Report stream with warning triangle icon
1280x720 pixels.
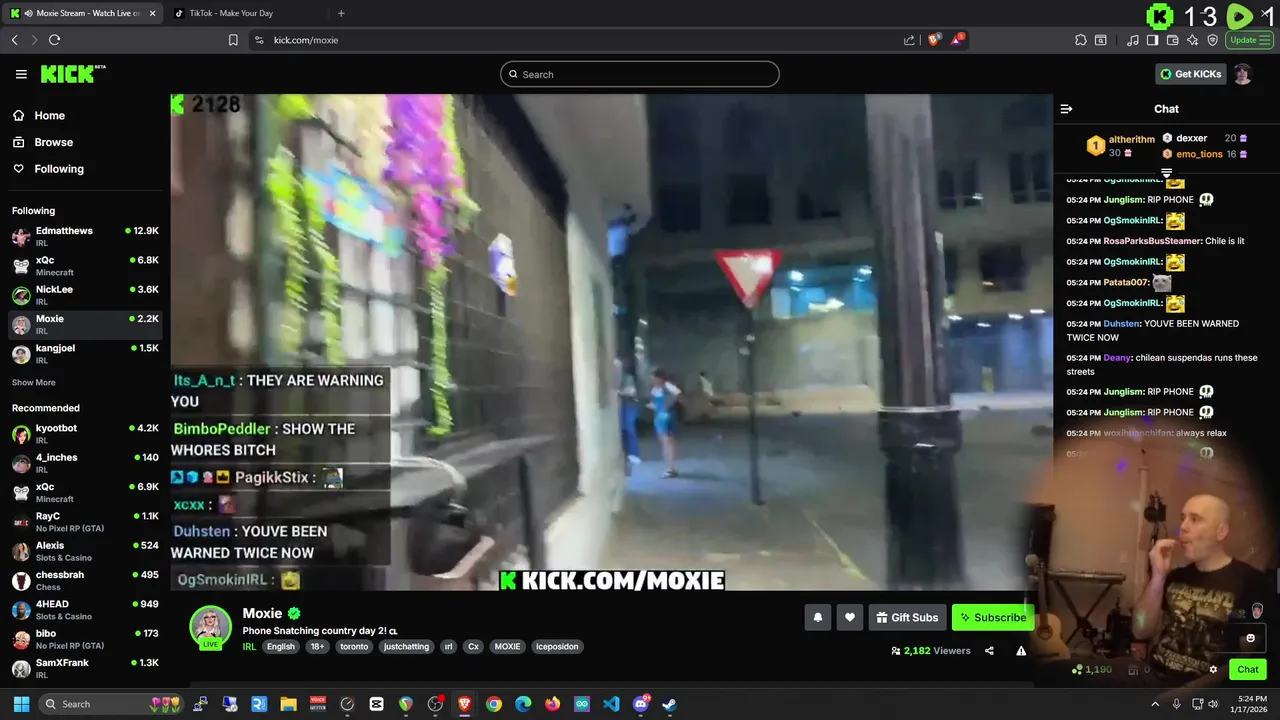[1021, 651]
